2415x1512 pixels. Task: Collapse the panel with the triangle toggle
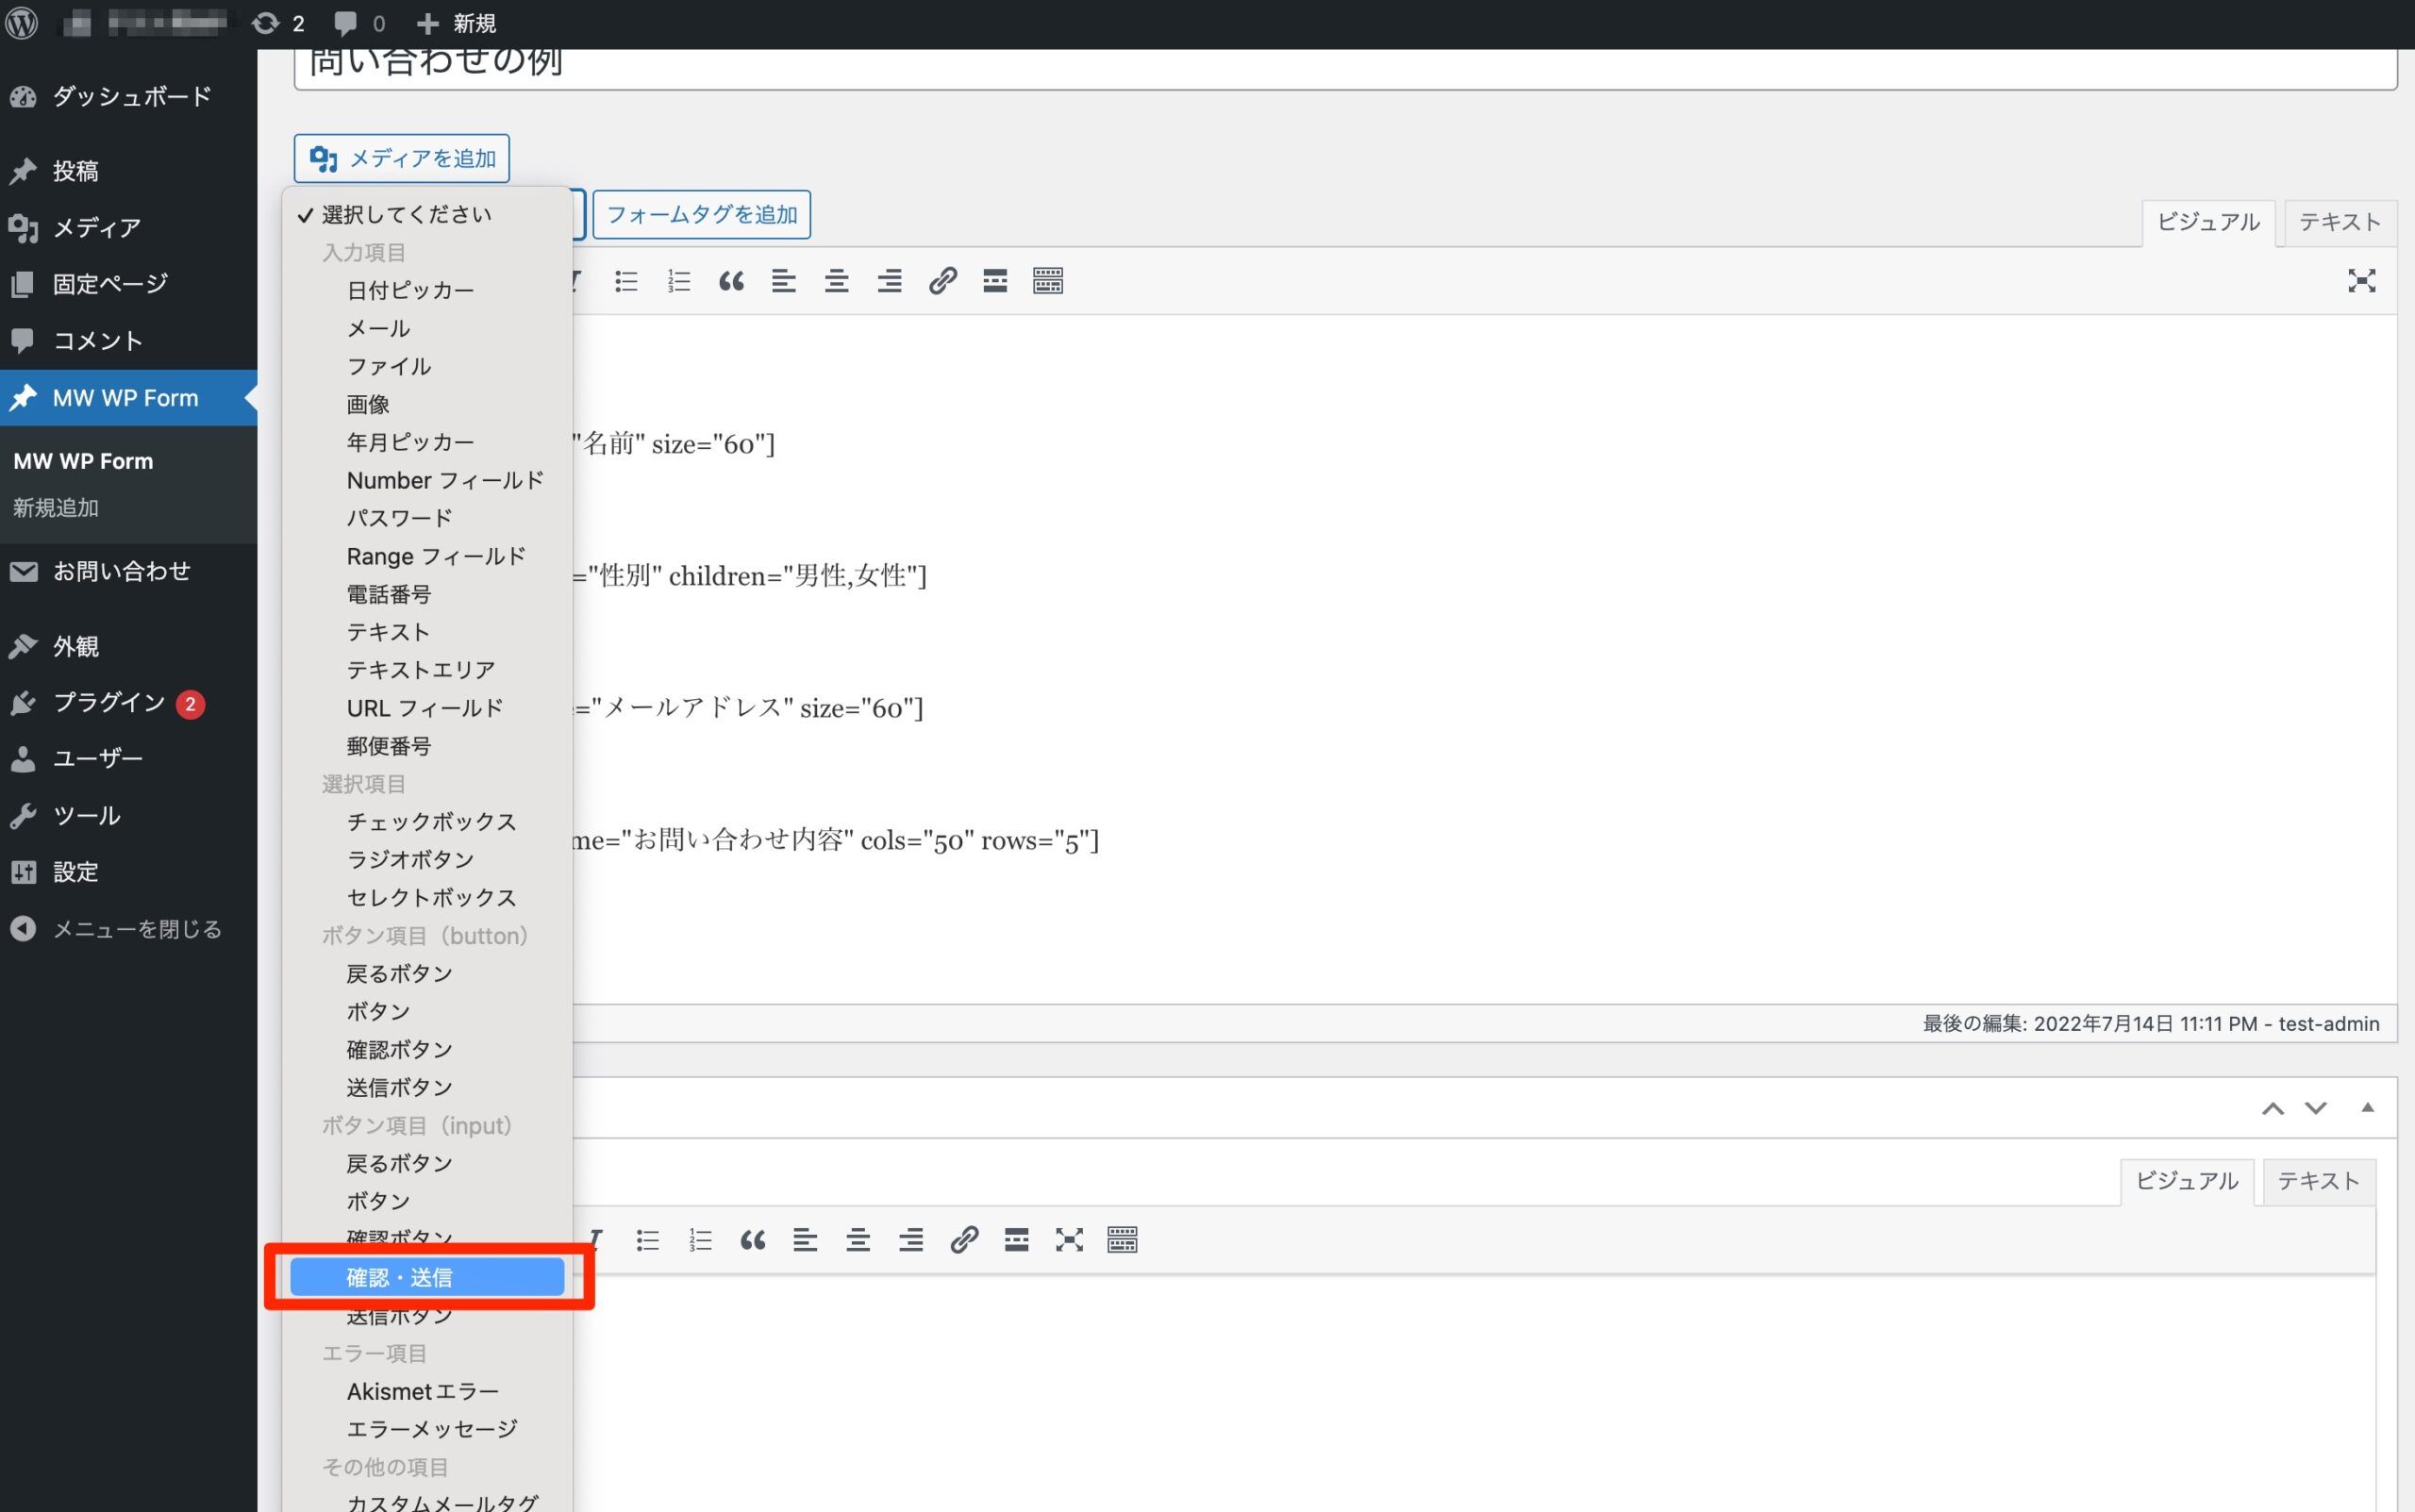tap(2366, 1107)
